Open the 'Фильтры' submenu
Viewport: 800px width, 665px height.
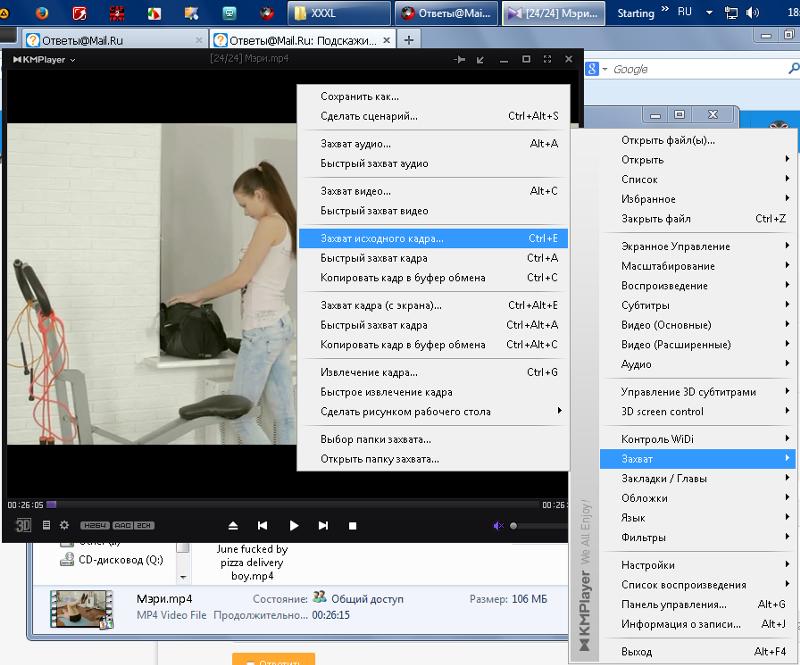pos(697,537)
